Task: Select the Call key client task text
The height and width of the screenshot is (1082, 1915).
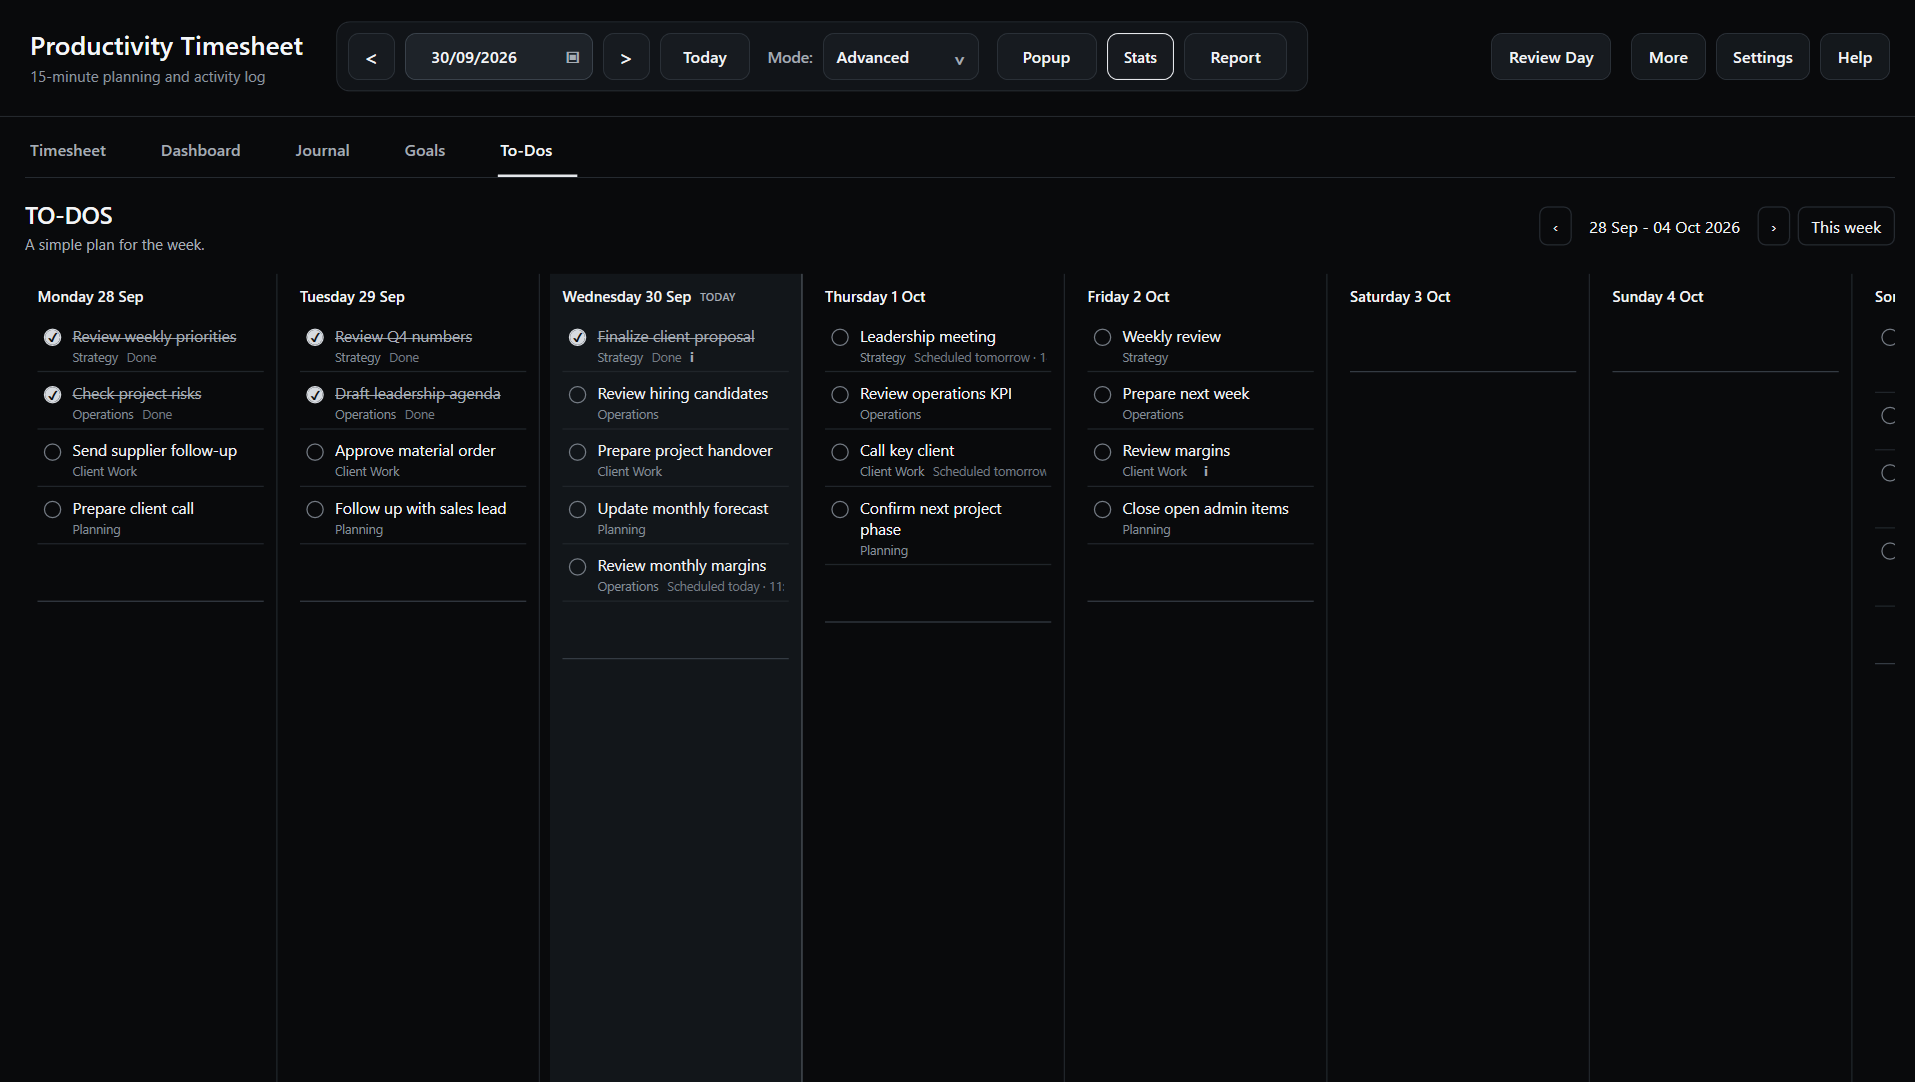Action: coord(907,451)
